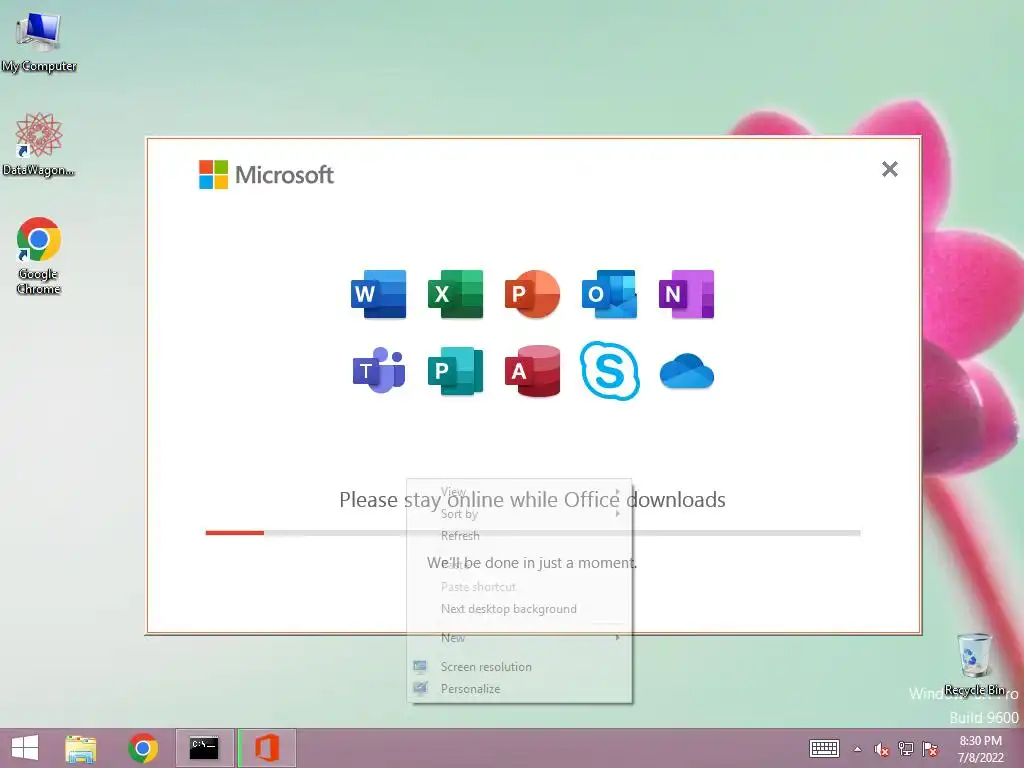The height and width of the screenshot is (768, 1024).
Task: Close the Office installer window
Action: click(889, 169)
